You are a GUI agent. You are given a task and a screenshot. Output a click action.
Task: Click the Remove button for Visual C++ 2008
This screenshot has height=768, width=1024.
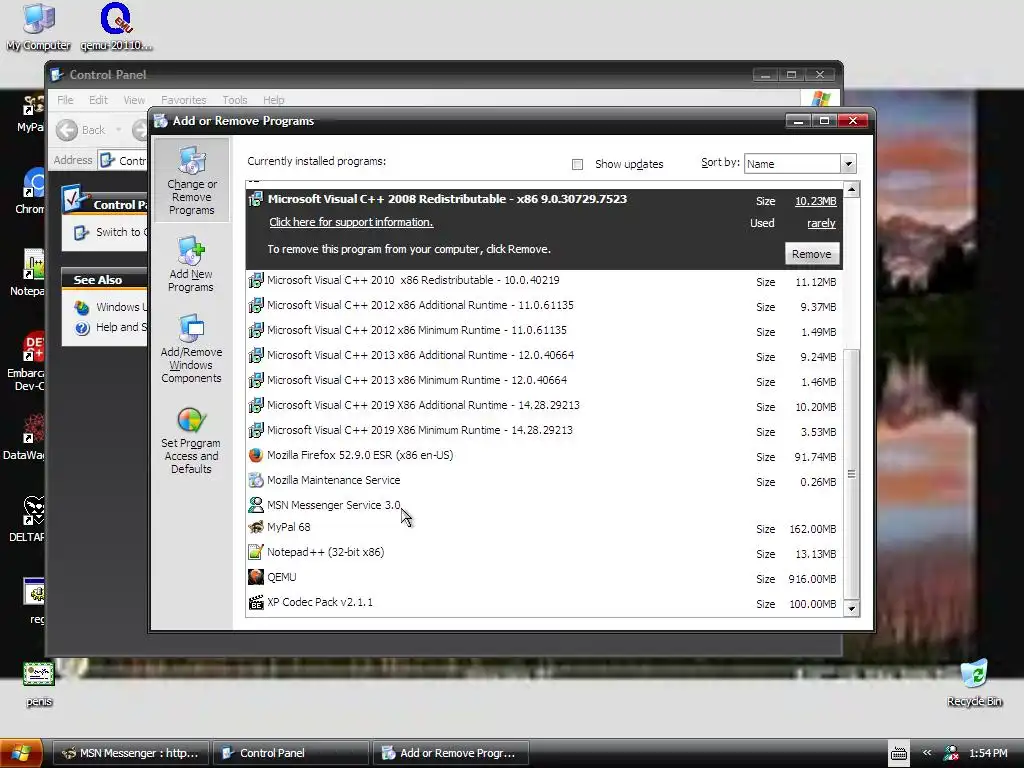click(x=812, y=254)
